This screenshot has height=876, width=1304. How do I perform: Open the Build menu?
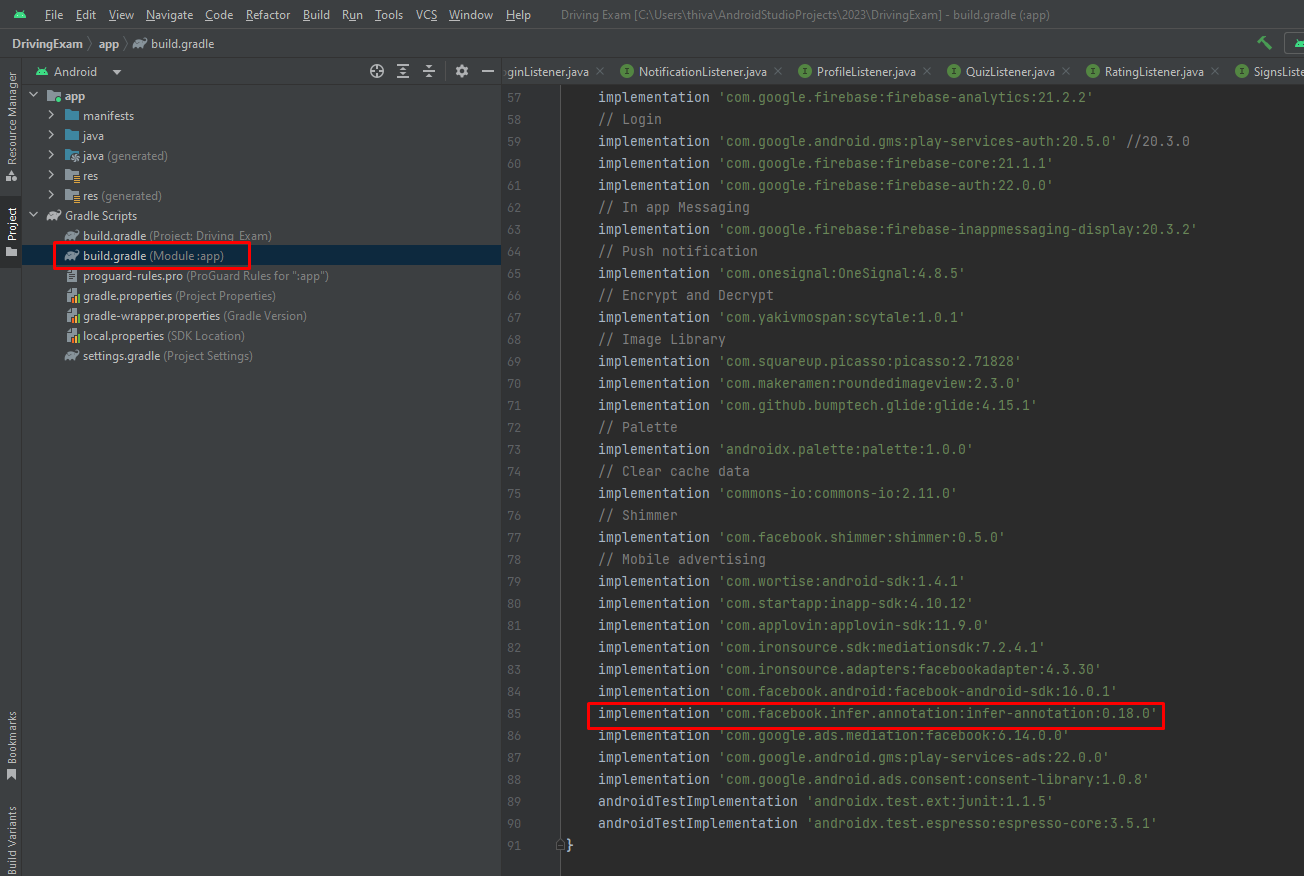[x=316, y=15]
